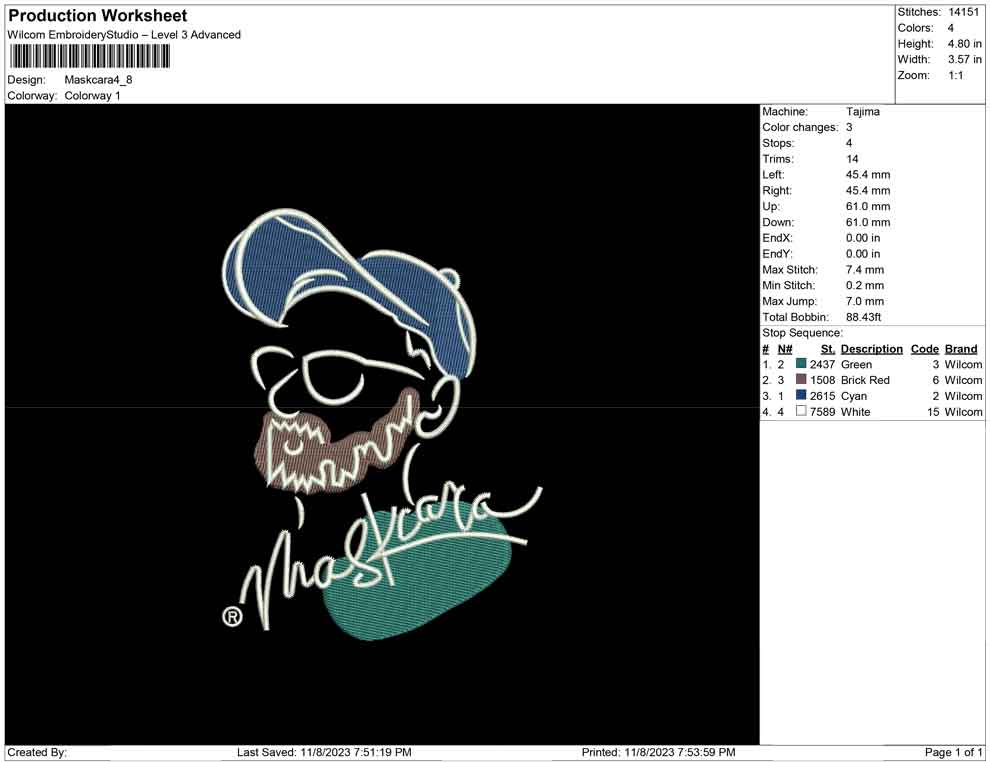Click the Green color swatch in stop sequence
Viewport: 990px width, 762px height.
[x=801, y=364]
